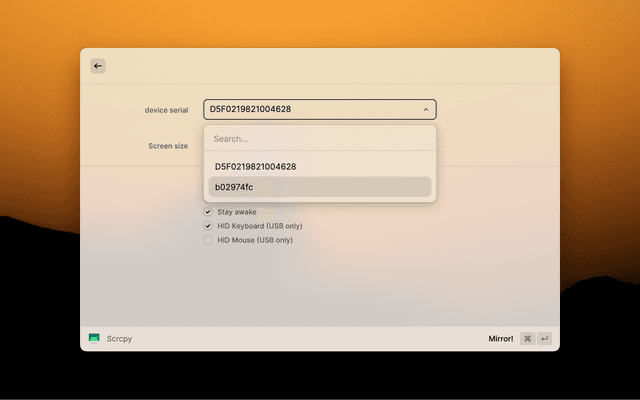
Task: Click the "Screen size" field label
Action: click(168, 146)
